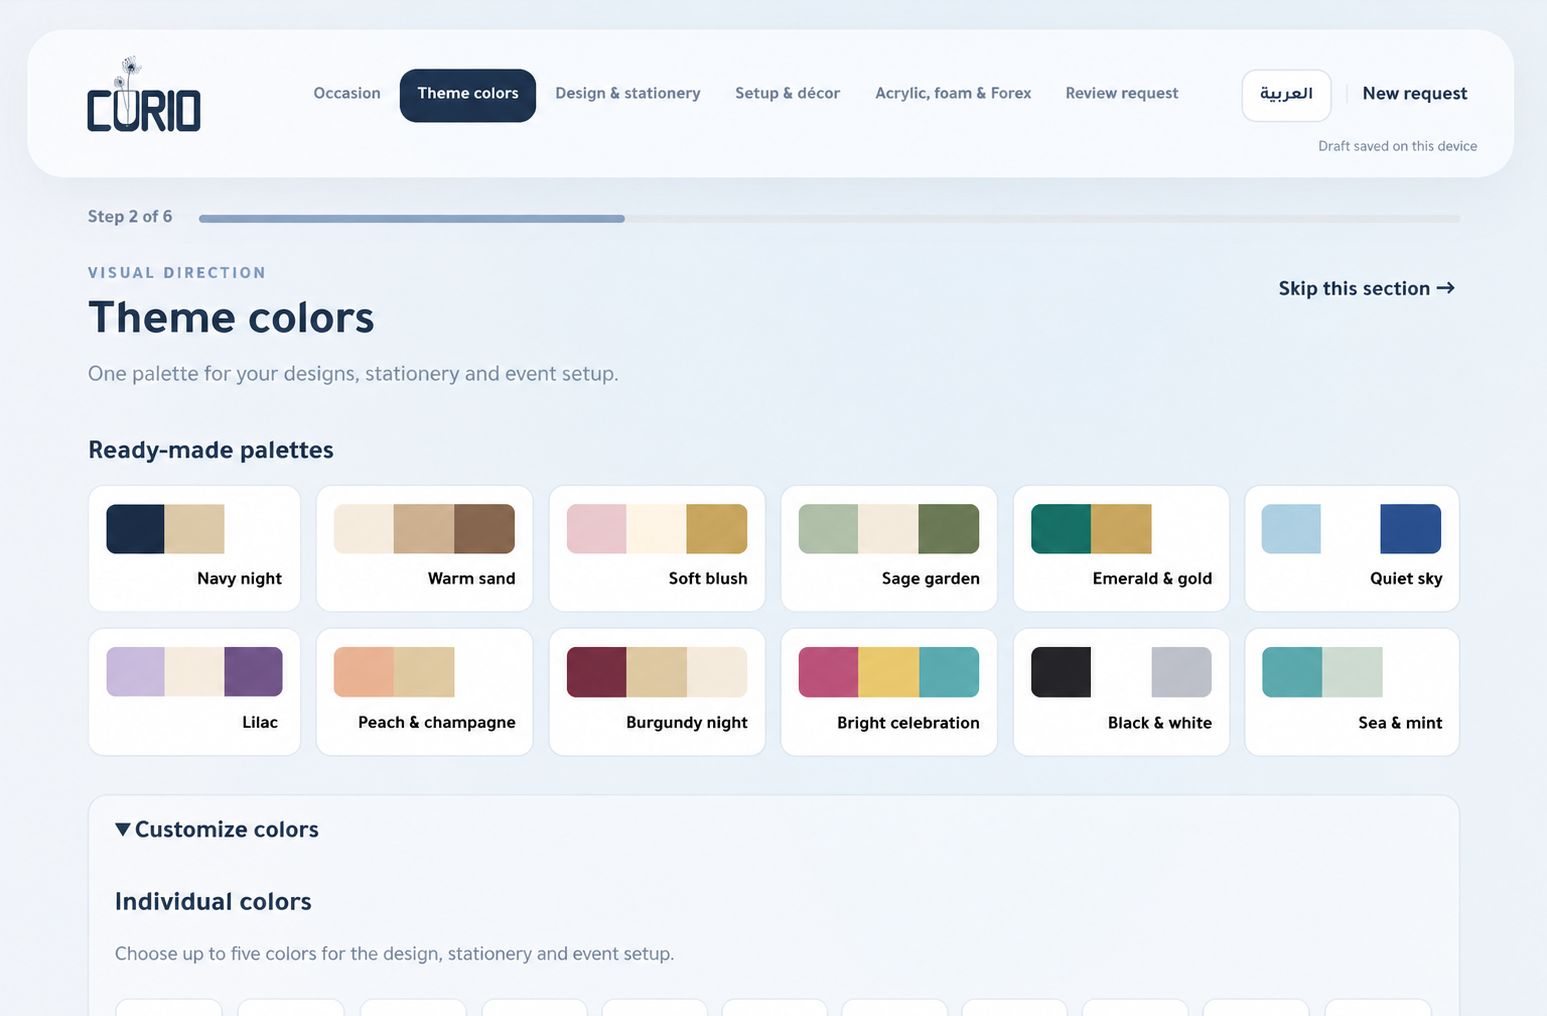The height and width of the screenshot is (1016, 1547).
Task: Pick the Quiet sky palette
Action: coord(1352,549)
